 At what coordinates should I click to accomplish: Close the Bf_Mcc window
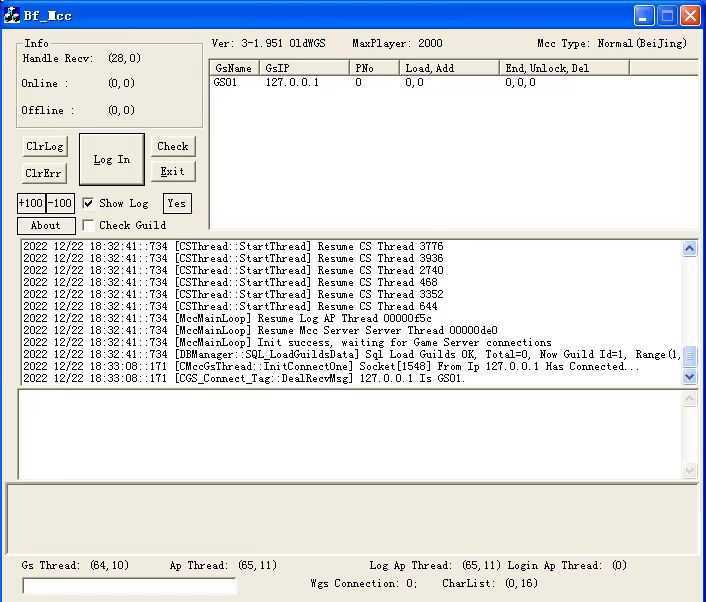click(x=690, y=15)
